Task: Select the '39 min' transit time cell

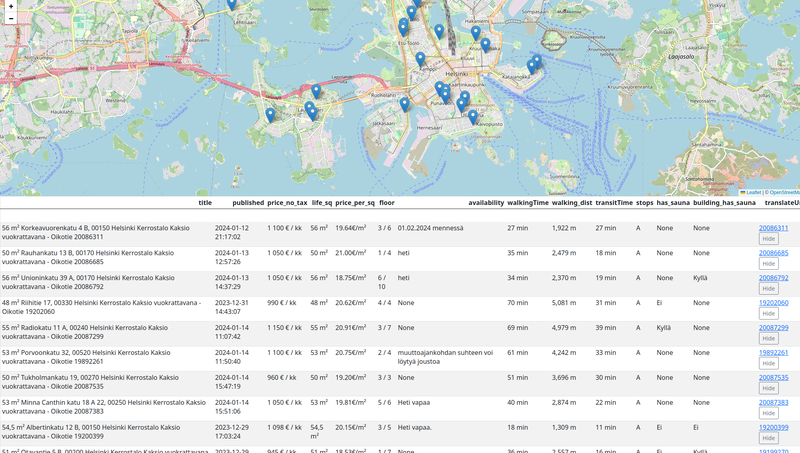Action: (606, 328)
